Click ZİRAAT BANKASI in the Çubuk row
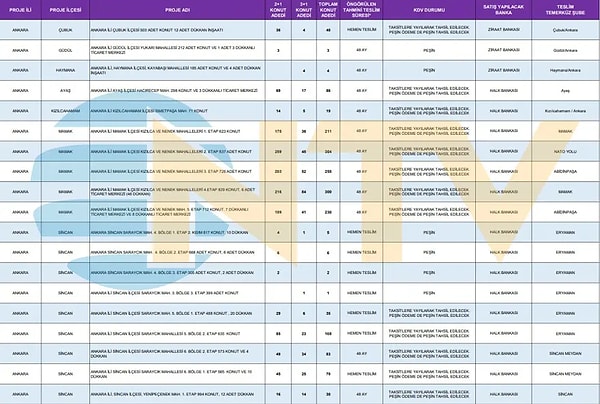This screenshot has width=600, height=404. click(x=504, y=30)
